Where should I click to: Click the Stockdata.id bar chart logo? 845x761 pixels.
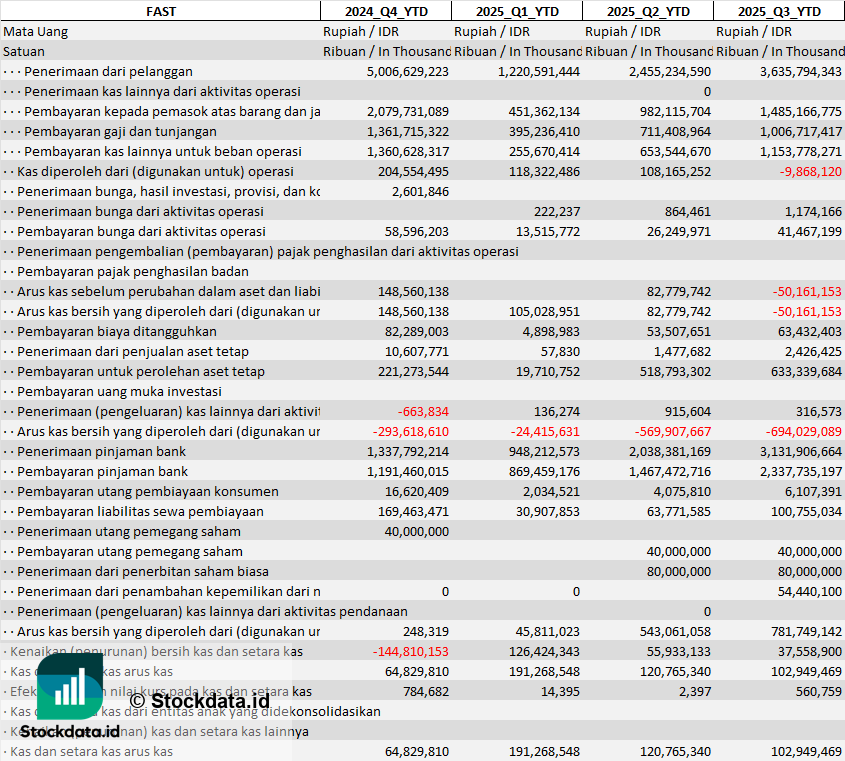pos(69,686)
